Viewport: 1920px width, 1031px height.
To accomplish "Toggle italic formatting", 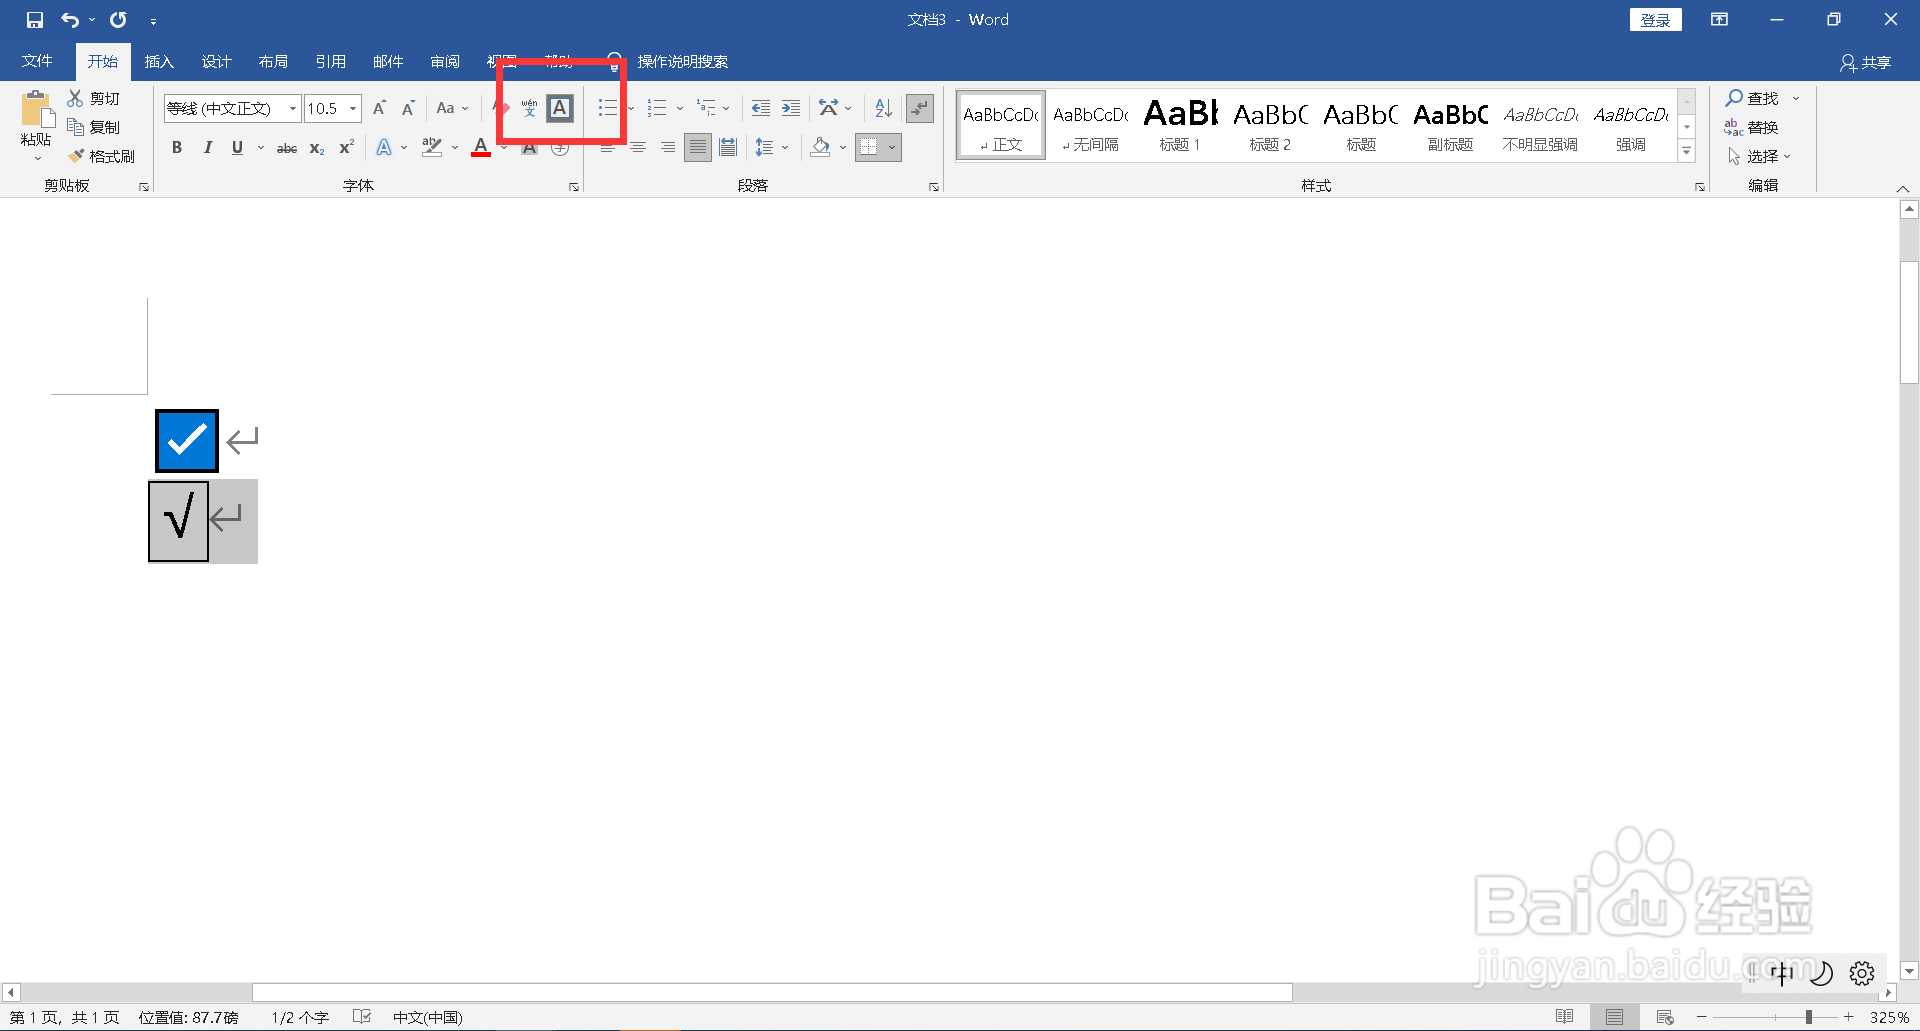I will pos(207,148).
